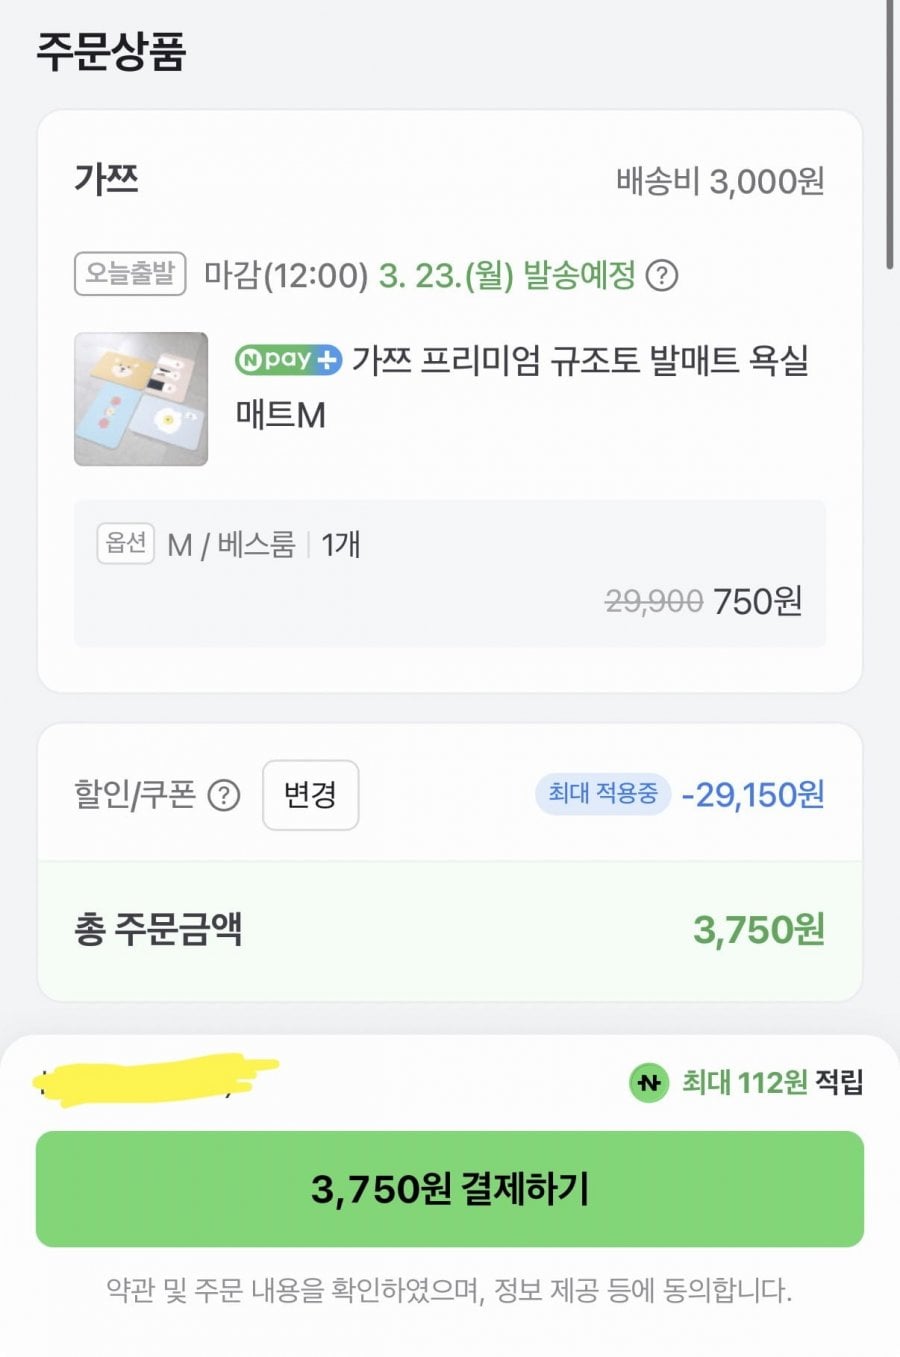Tap the 가쯔 store name
Viewport: 900px width, 1357px height.
[x=106, y=180]
